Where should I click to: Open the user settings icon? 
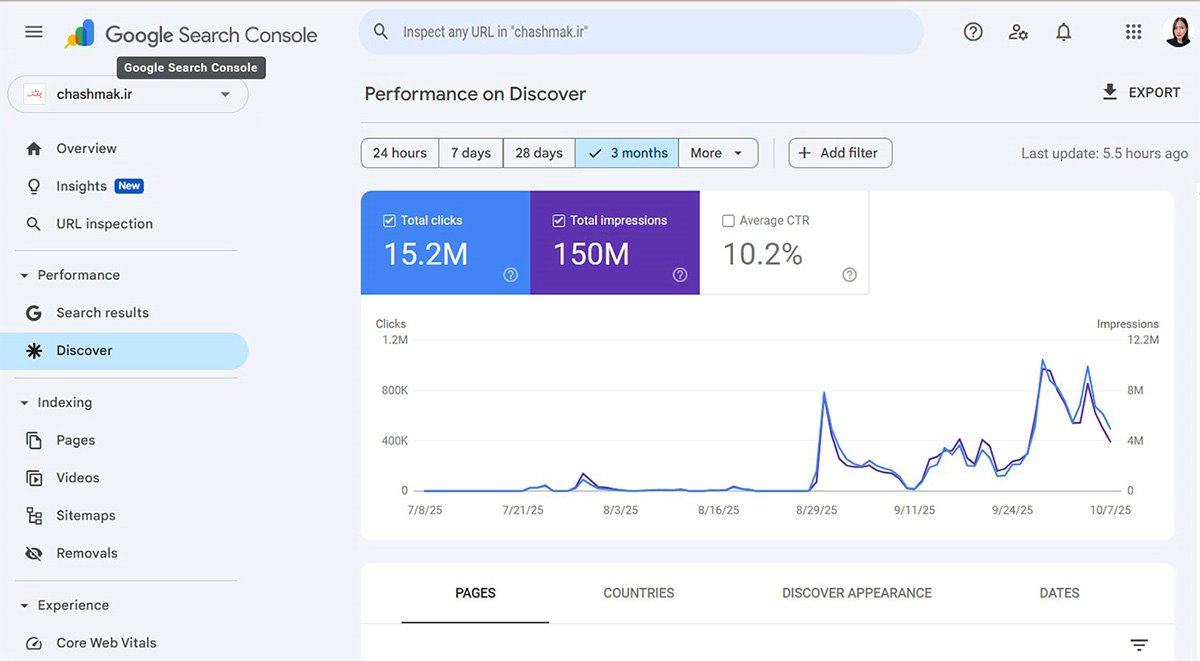tap(1018, 32)
